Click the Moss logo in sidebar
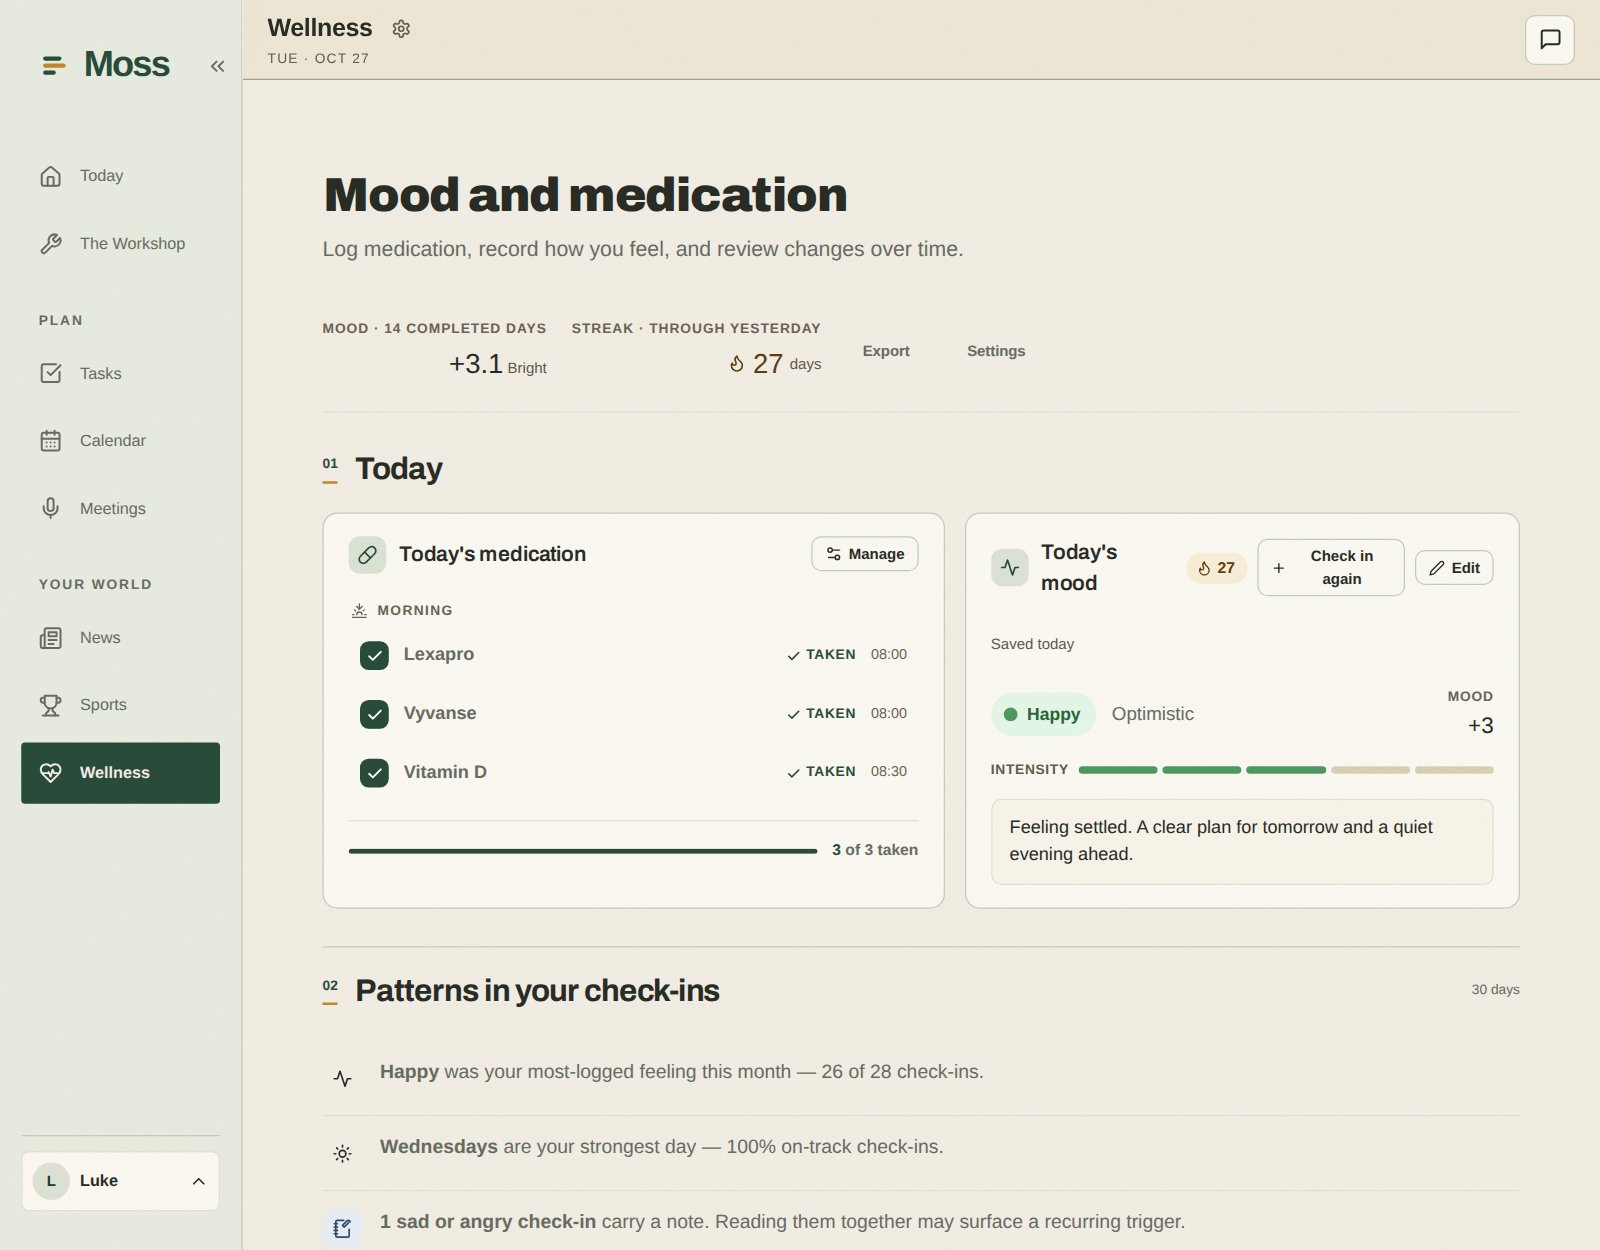 106,65
